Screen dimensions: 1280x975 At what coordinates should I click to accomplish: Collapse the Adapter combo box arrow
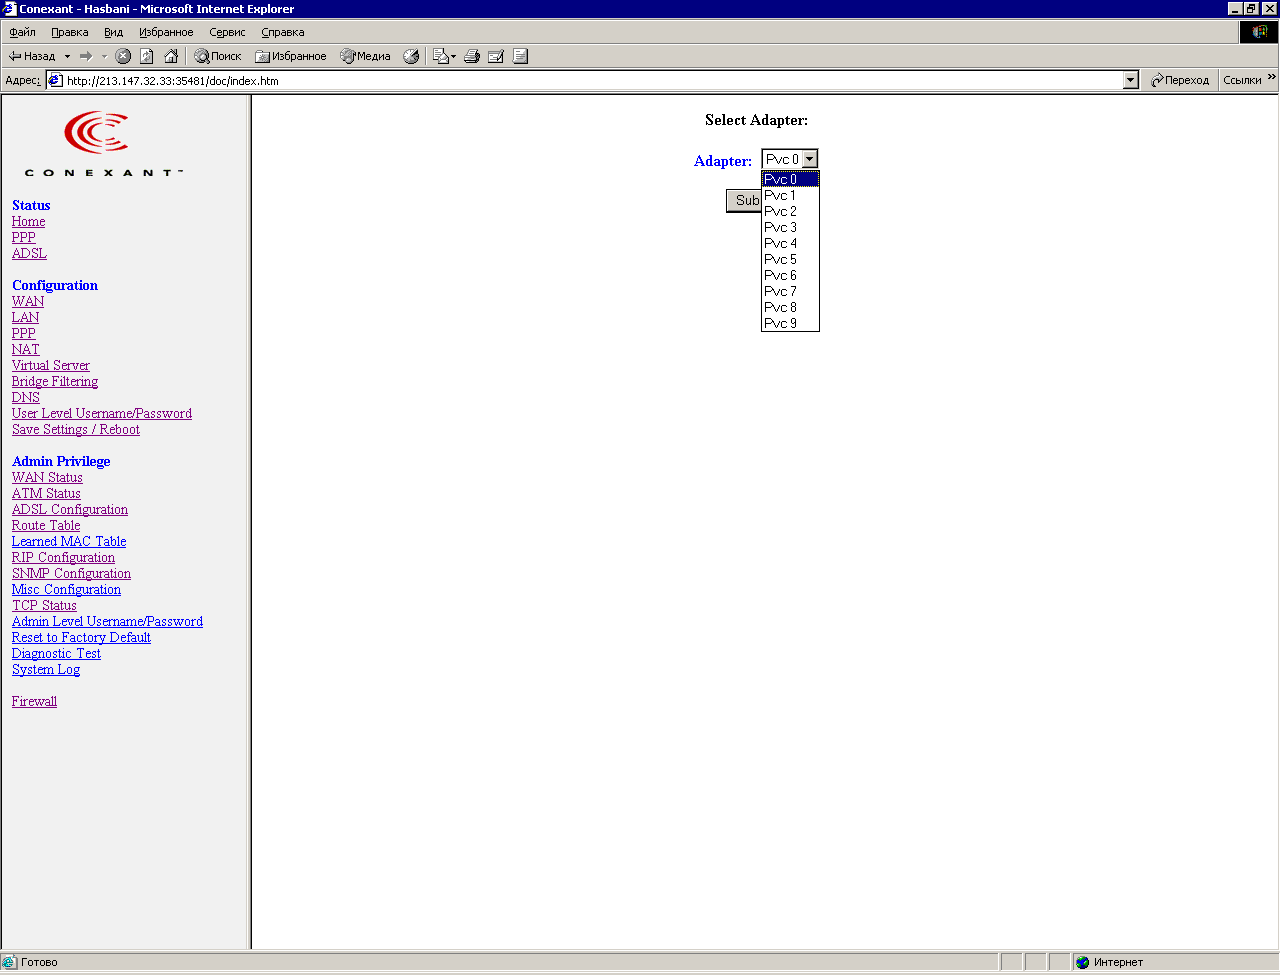[x=810, y=159]
